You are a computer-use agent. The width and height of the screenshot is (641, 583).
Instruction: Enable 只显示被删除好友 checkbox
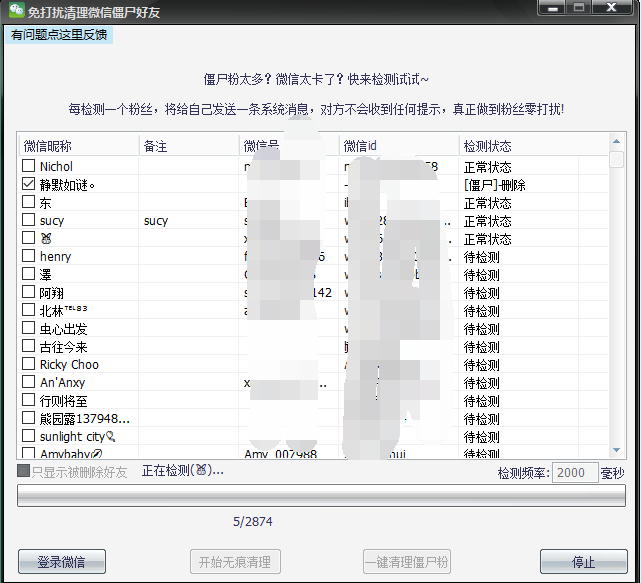[x=24, y=471]
